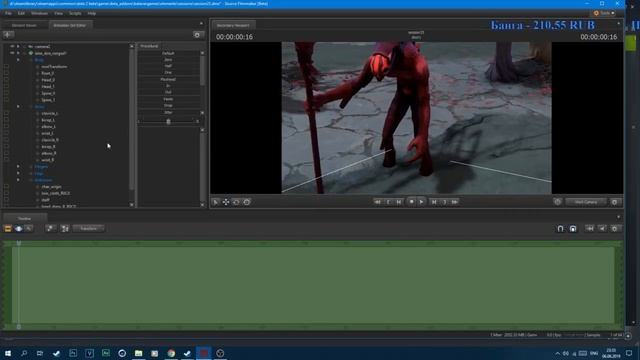
Task: Open the Scripts menu
Action: tap(75, 13)
